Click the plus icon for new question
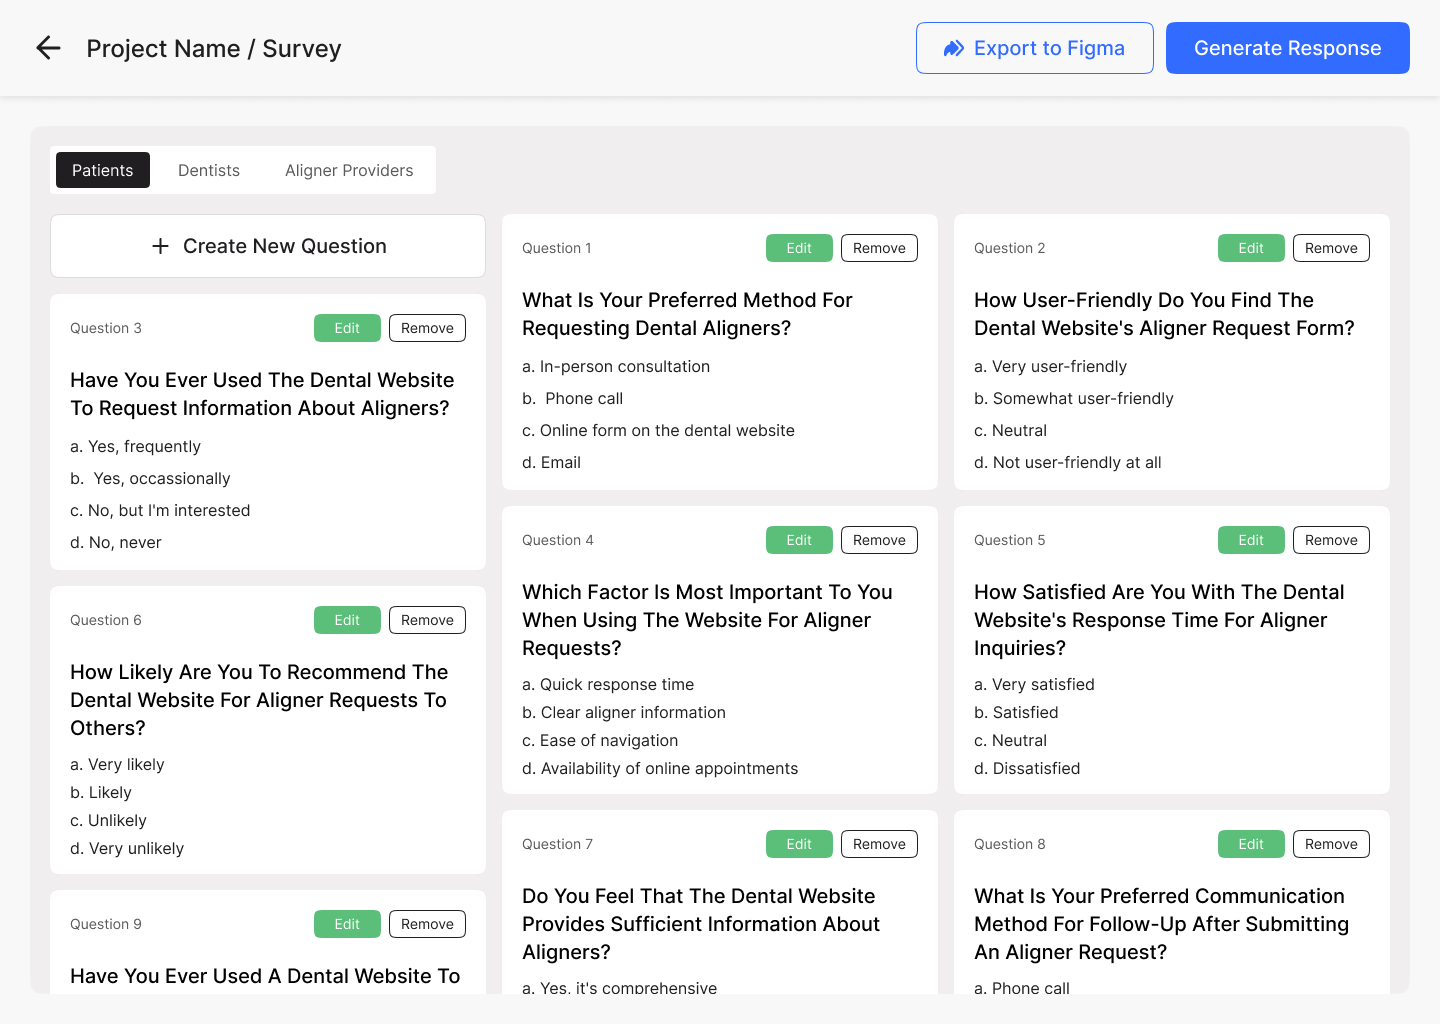 [160, 246]
